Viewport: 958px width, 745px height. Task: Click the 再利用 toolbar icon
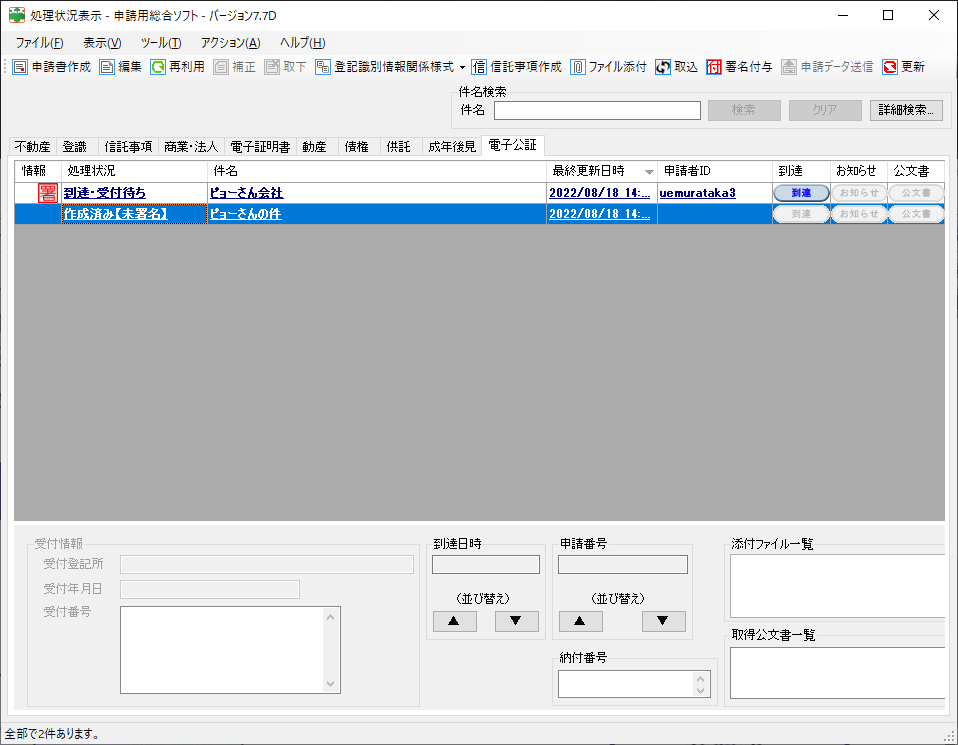(158, 67)
